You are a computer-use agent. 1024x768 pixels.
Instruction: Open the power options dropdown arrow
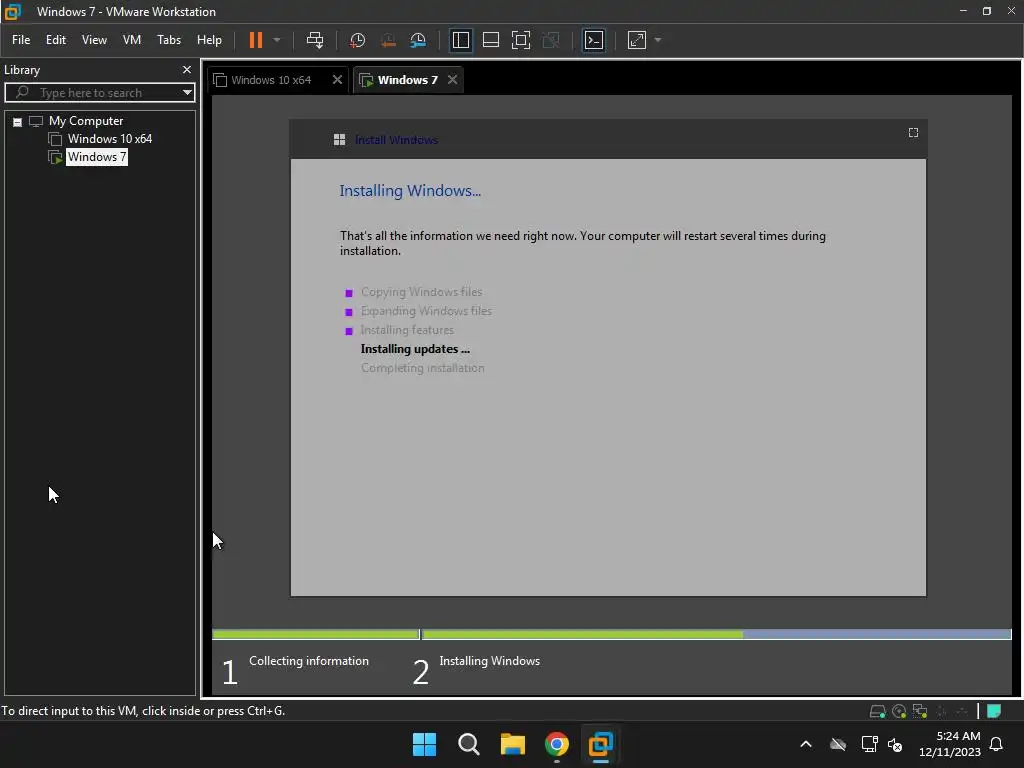[277, 40]
